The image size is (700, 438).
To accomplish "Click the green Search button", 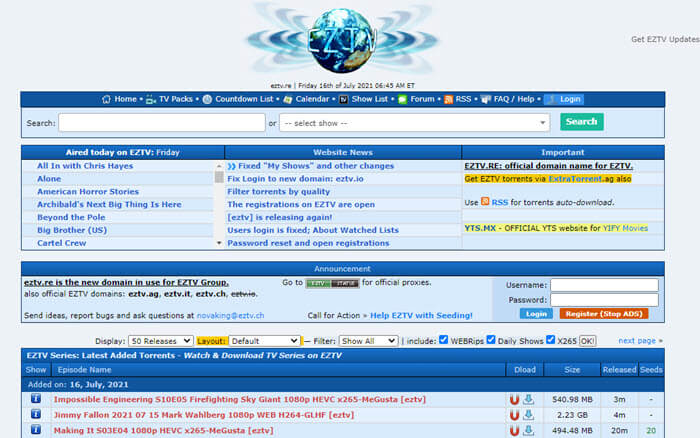I will click(582, 121).
